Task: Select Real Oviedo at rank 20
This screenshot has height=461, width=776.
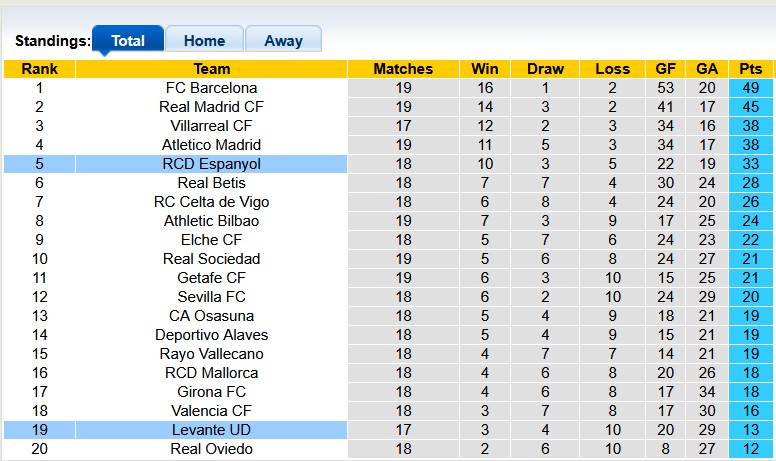Action: [x=212, y=449]
